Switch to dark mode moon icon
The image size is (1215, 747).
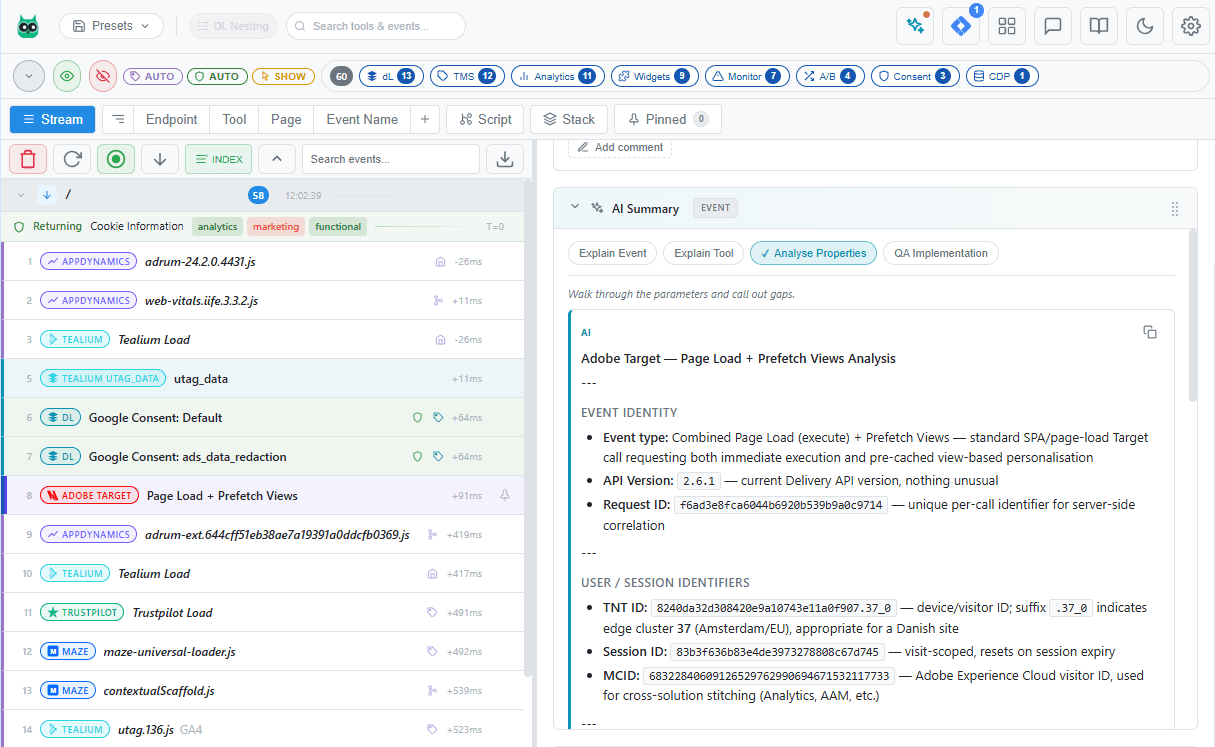1145,26
